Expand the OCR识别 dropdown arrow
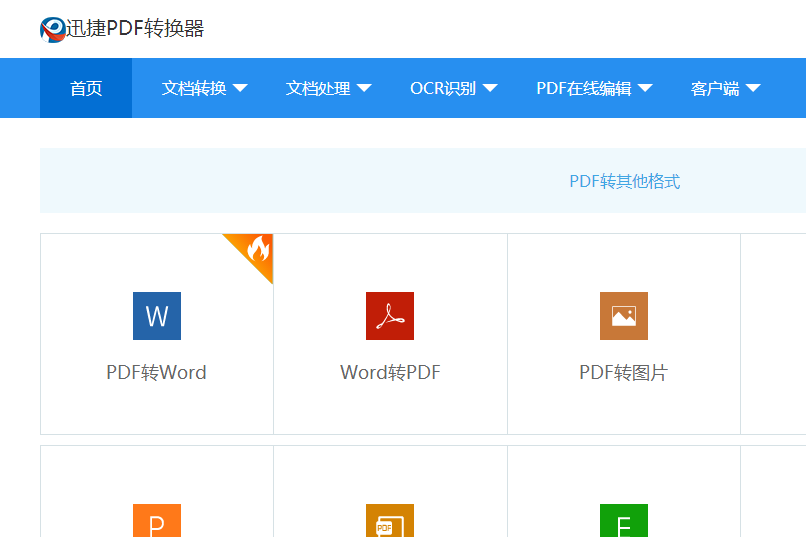Screen dimensions: 806x537 tap(490, 88)
